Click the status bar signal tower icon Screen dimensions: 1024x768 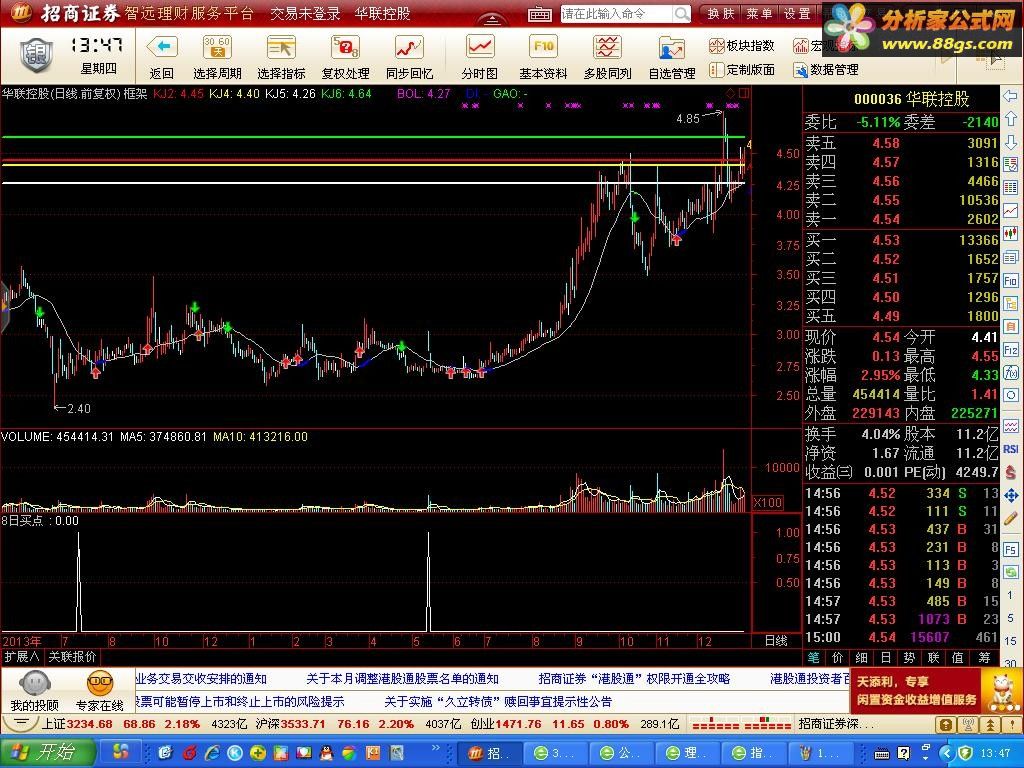pos(968,724)
